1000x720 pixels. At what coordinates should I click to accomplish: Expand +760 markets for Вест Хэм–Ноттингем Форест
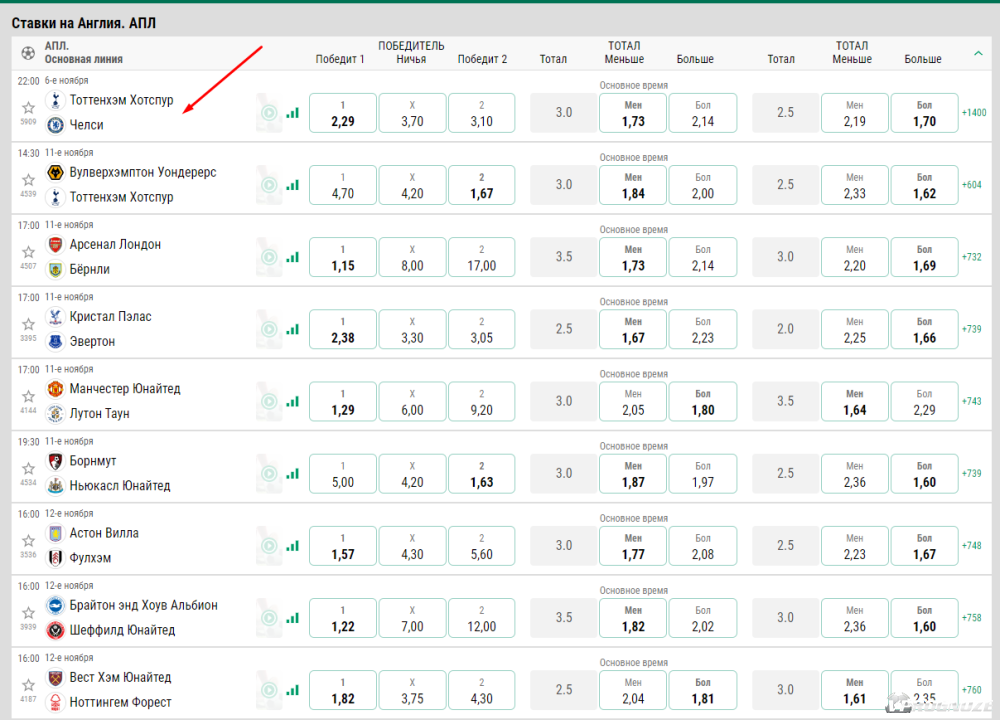click(972, 689)
